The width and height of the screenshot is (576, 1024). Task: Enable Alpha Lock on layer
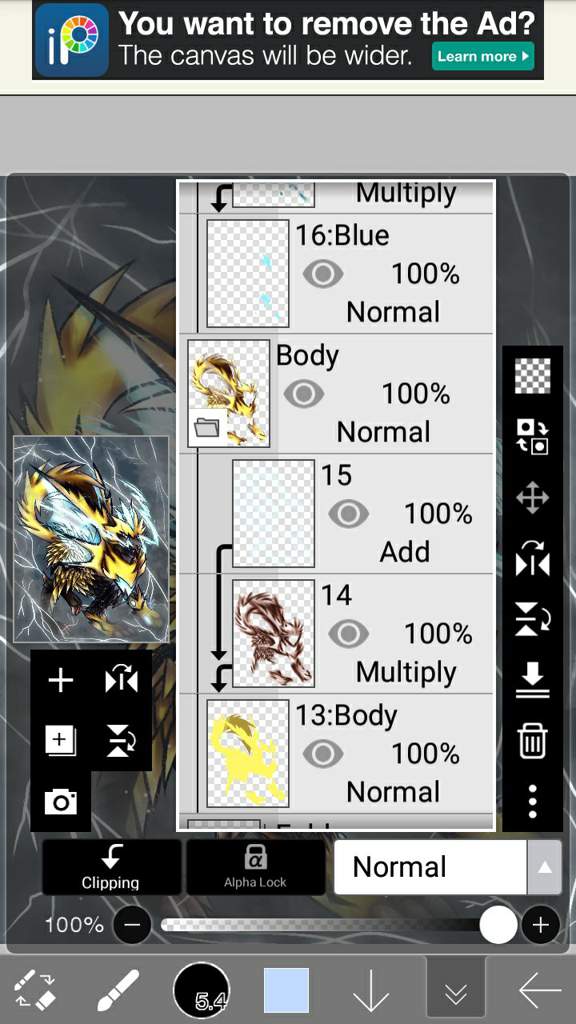(255, 867)
